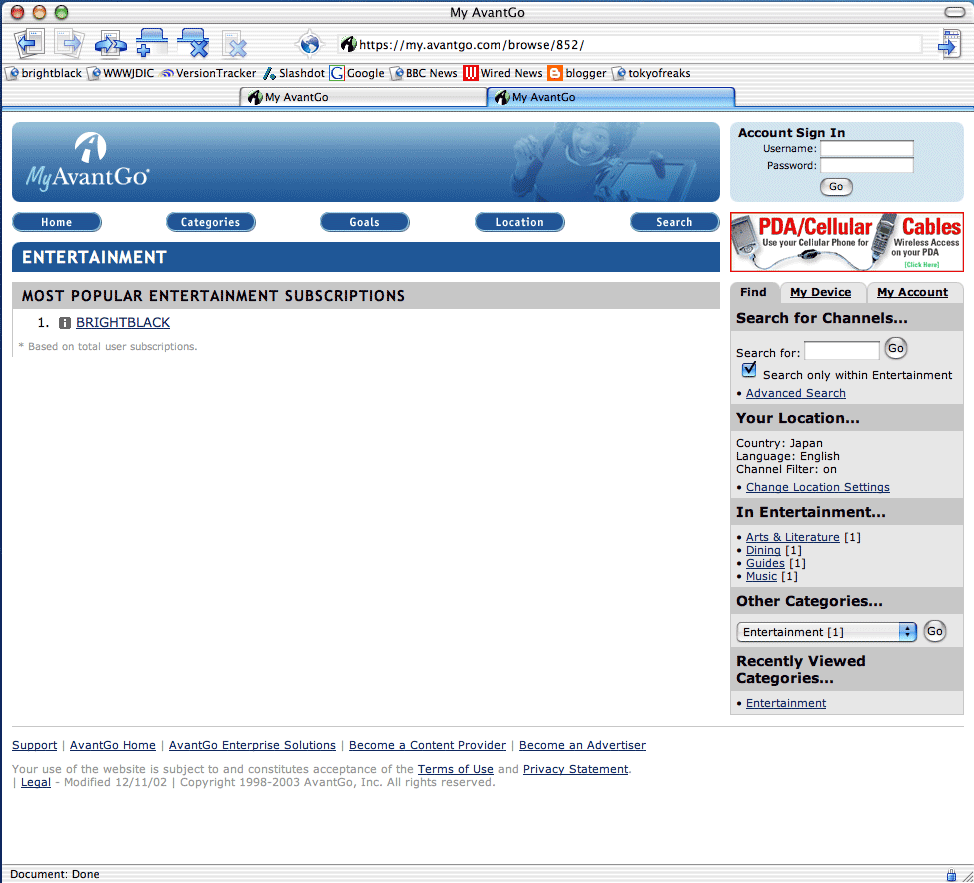Click Change Location Settings link
This screenshot has height=883, width=974.
point(817,487)
